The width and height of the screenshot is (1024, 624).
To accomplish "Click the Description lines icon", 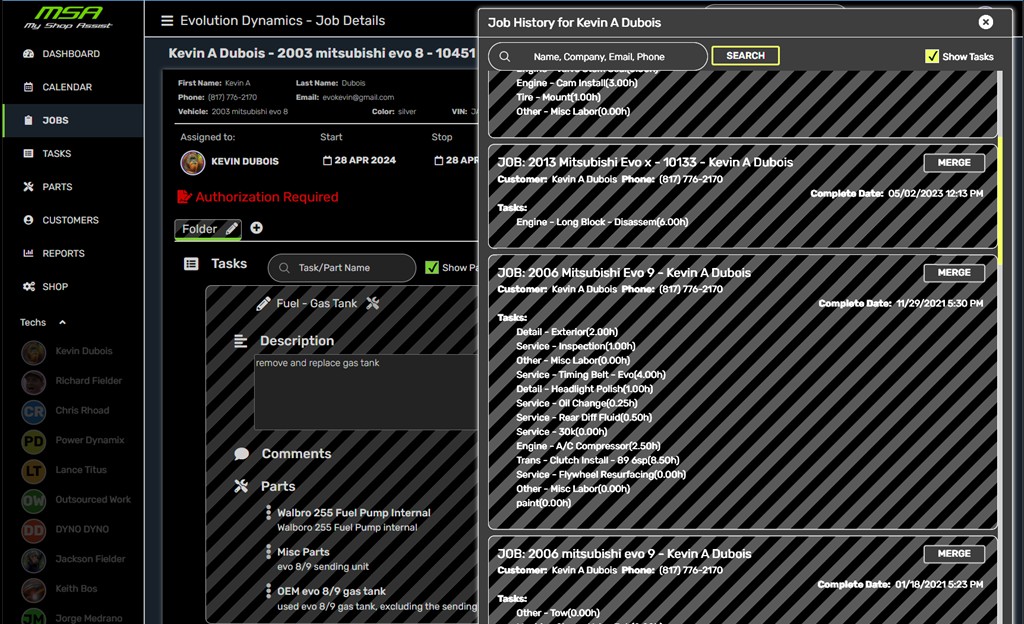I will [x=241, y=341].
